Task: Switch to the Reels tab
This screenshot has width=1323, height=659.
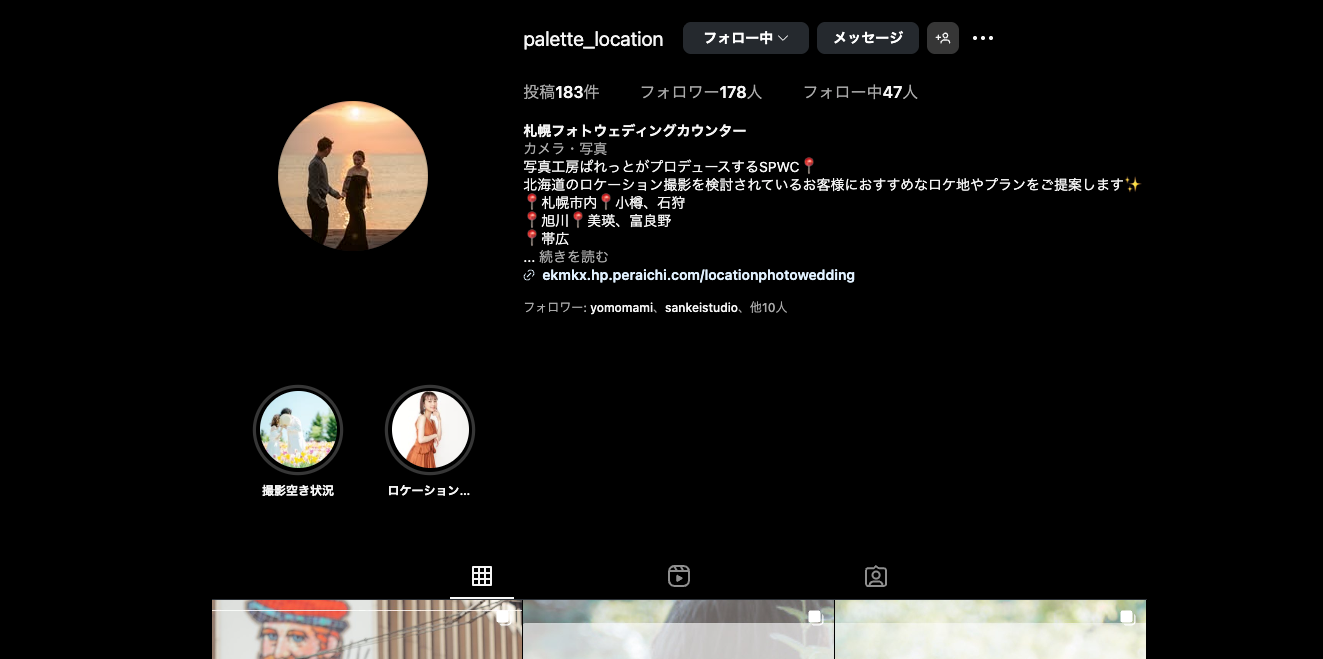Action: tap(679, 576)
